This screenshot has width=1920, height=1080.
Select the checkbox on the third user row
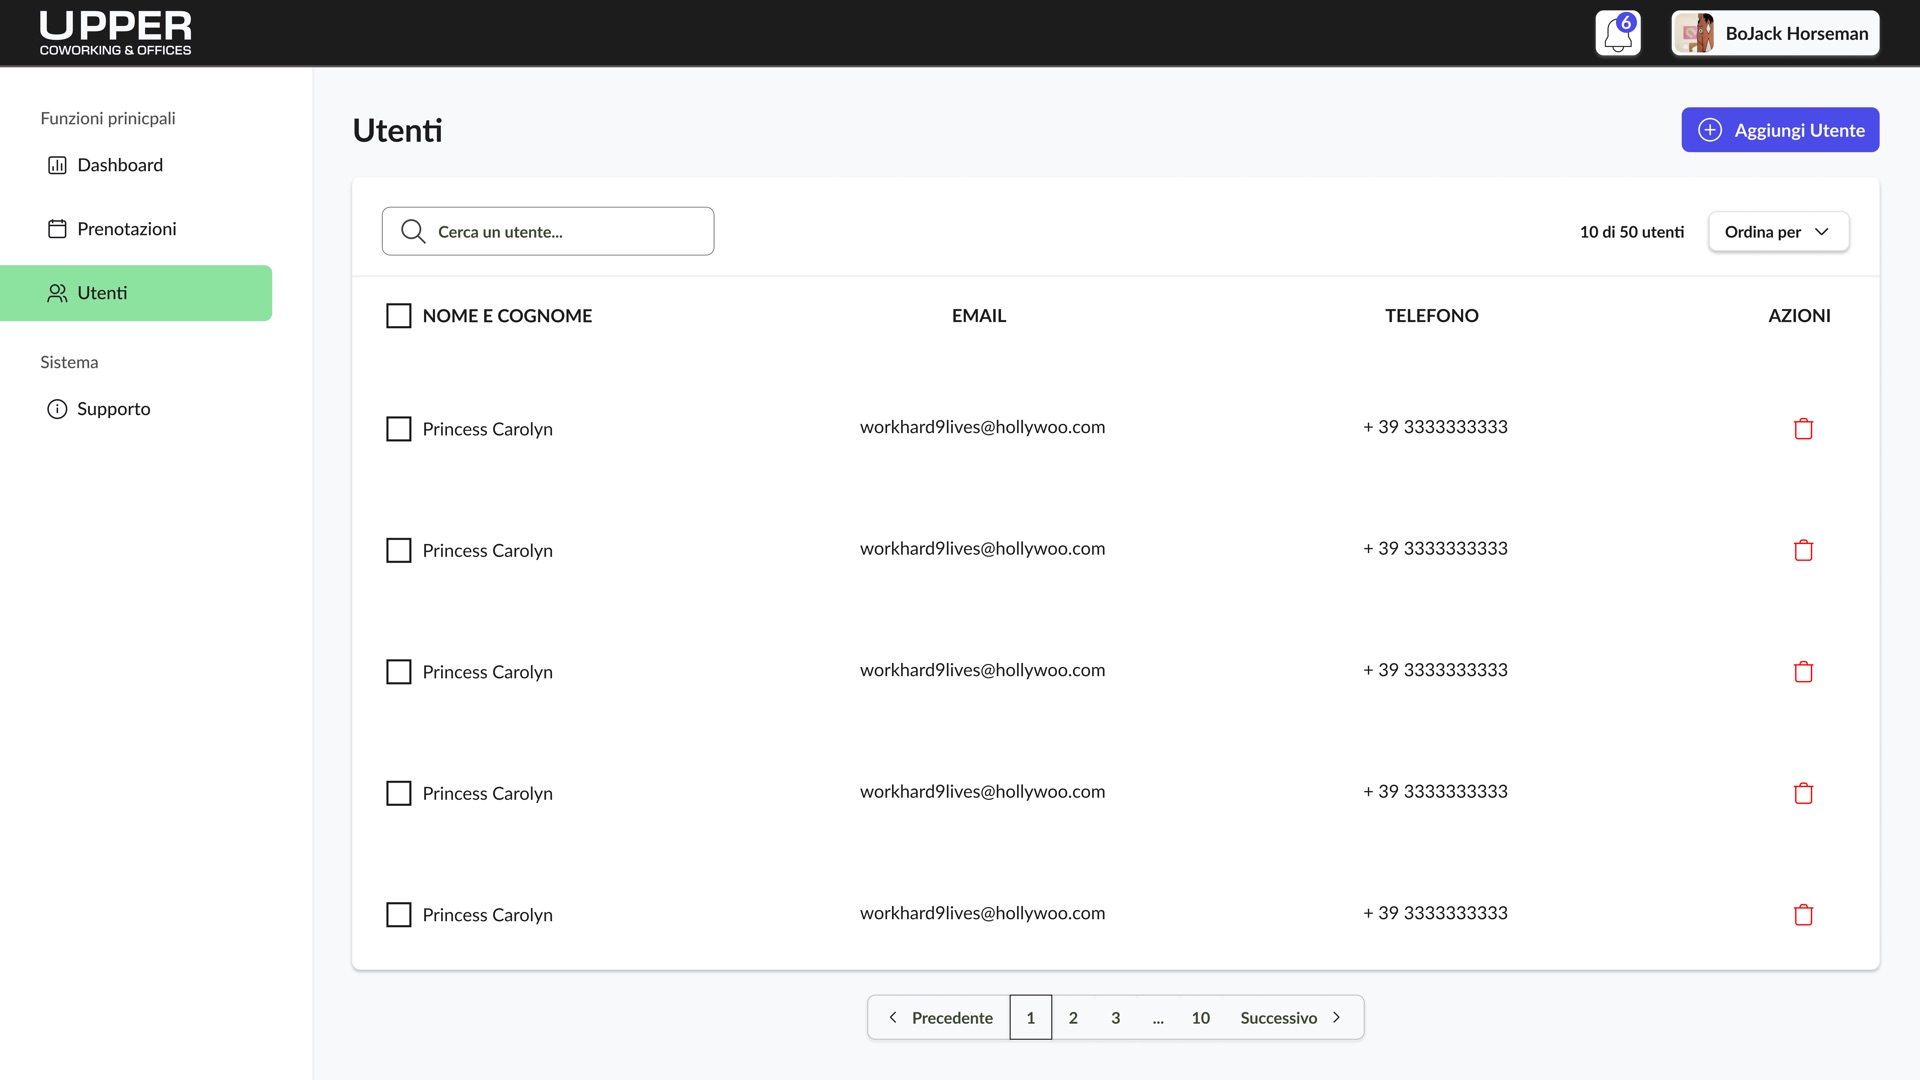tap(399, 671)
